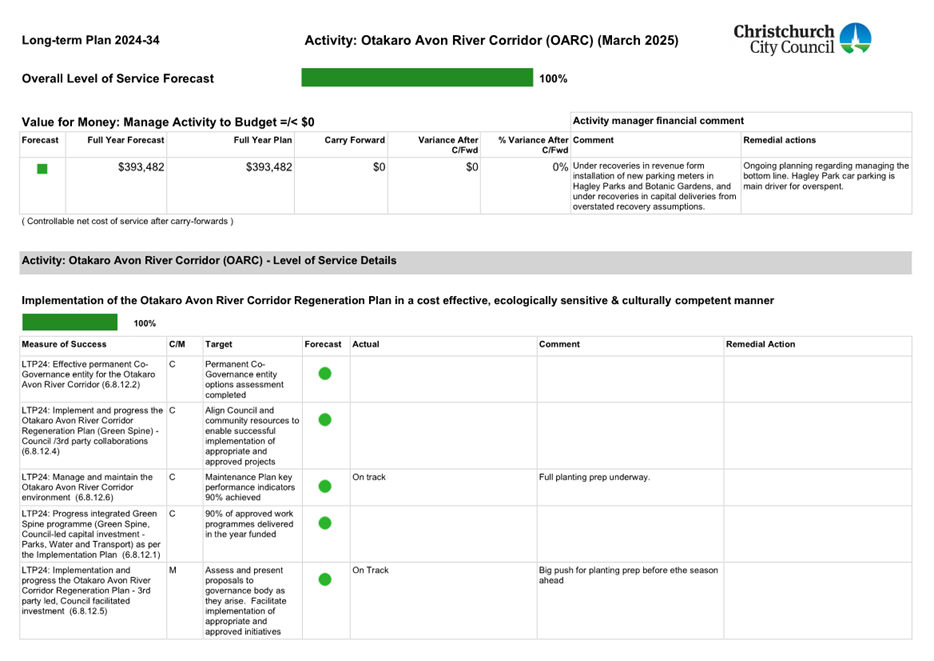Viewport: 934px width, 661px height.
Task: Click green forecast dot for Manage and maintain row
Action: click(325, 487)
